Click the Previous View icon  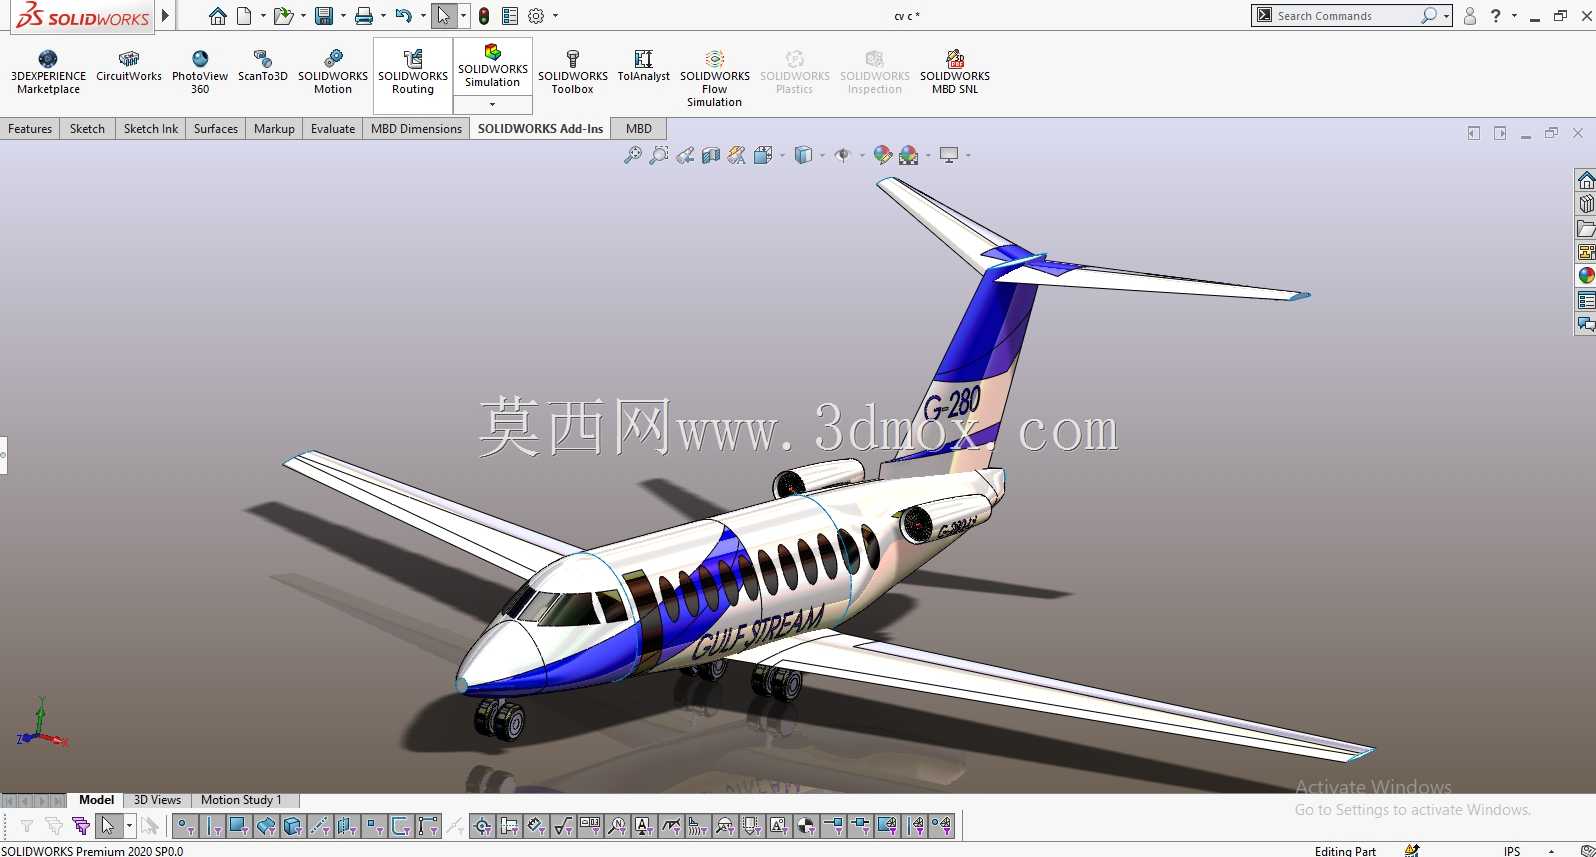685,155
